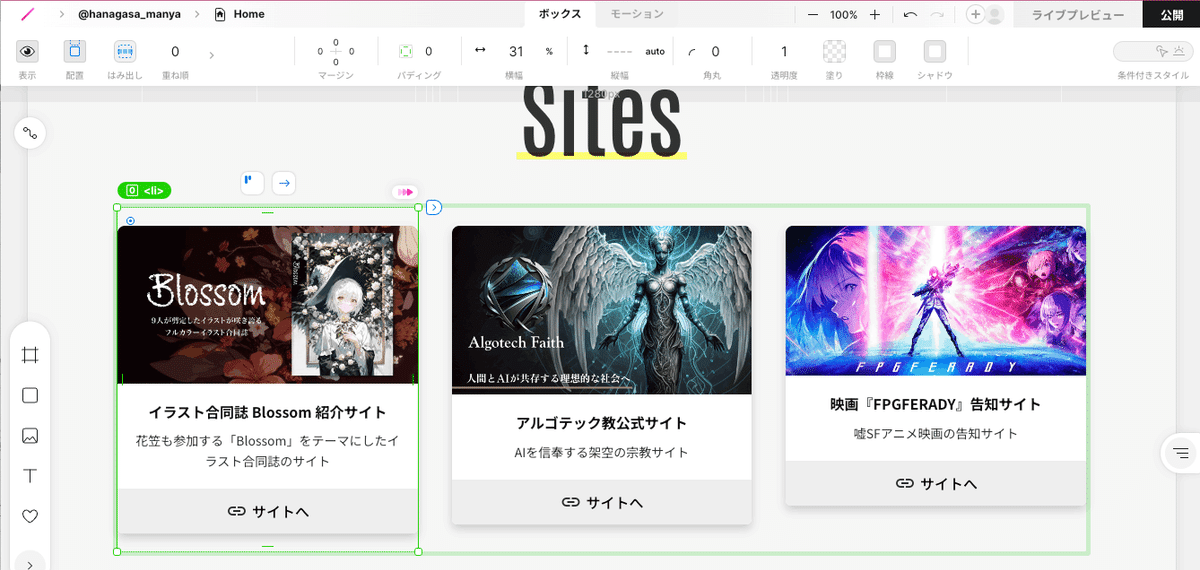This screenshot has height=570, width=1200.
Task: Toggle the 表示 visibility eye icon
Action: (28, 51)
